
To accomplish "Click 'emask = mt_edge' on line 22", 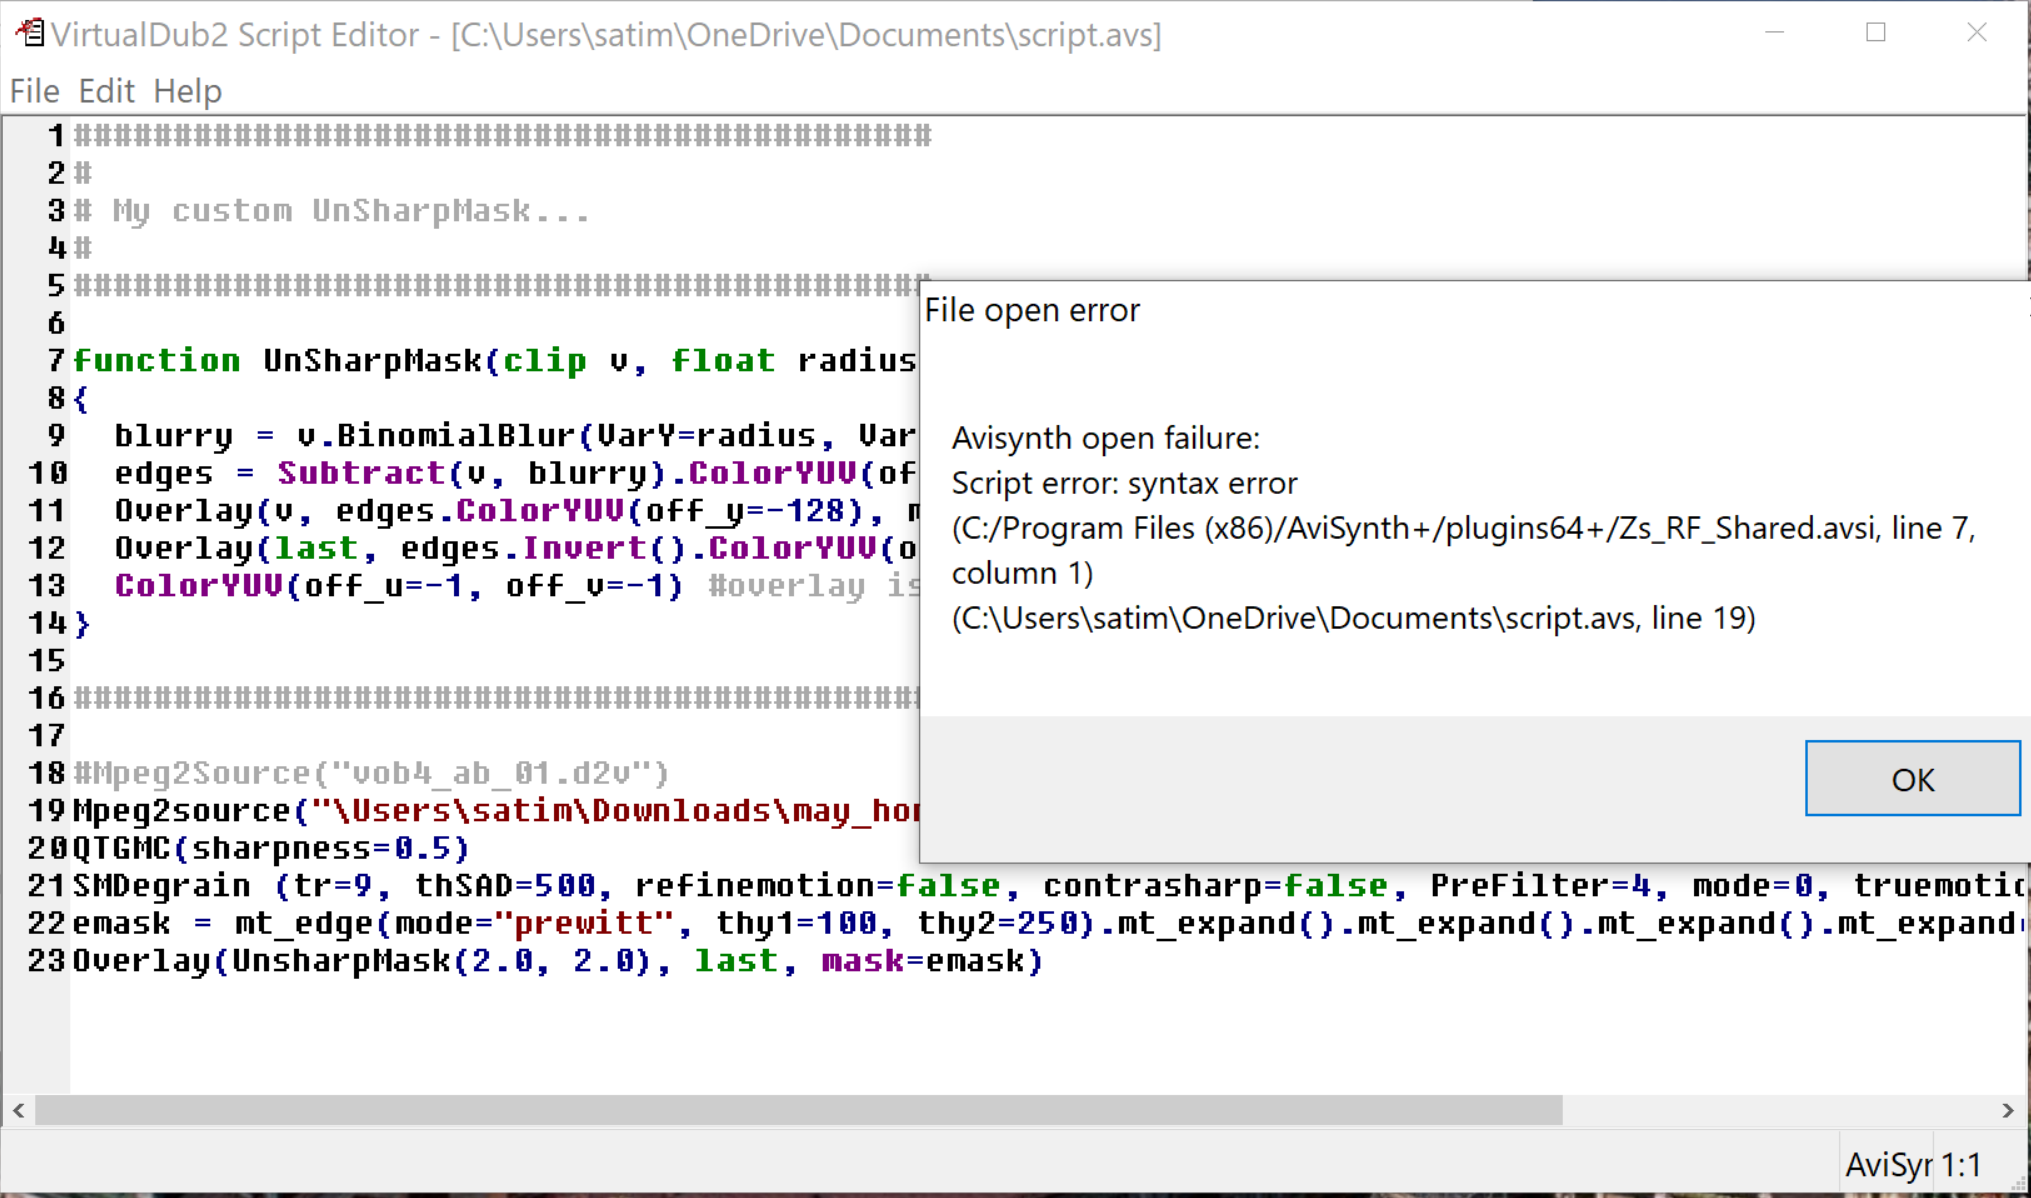I will (x=223, y=923).
